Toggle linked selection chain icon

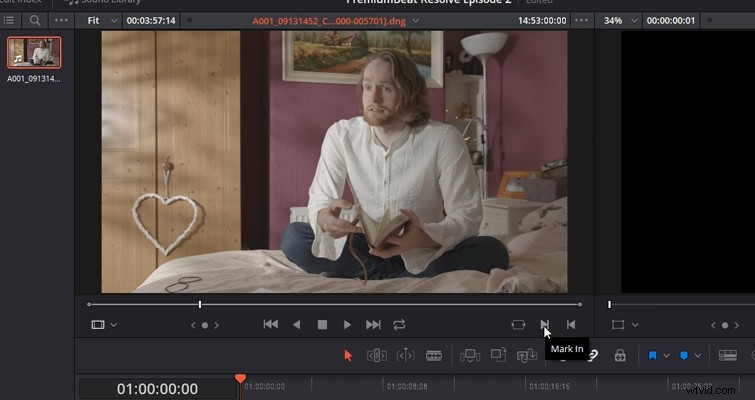click(592, 356)
